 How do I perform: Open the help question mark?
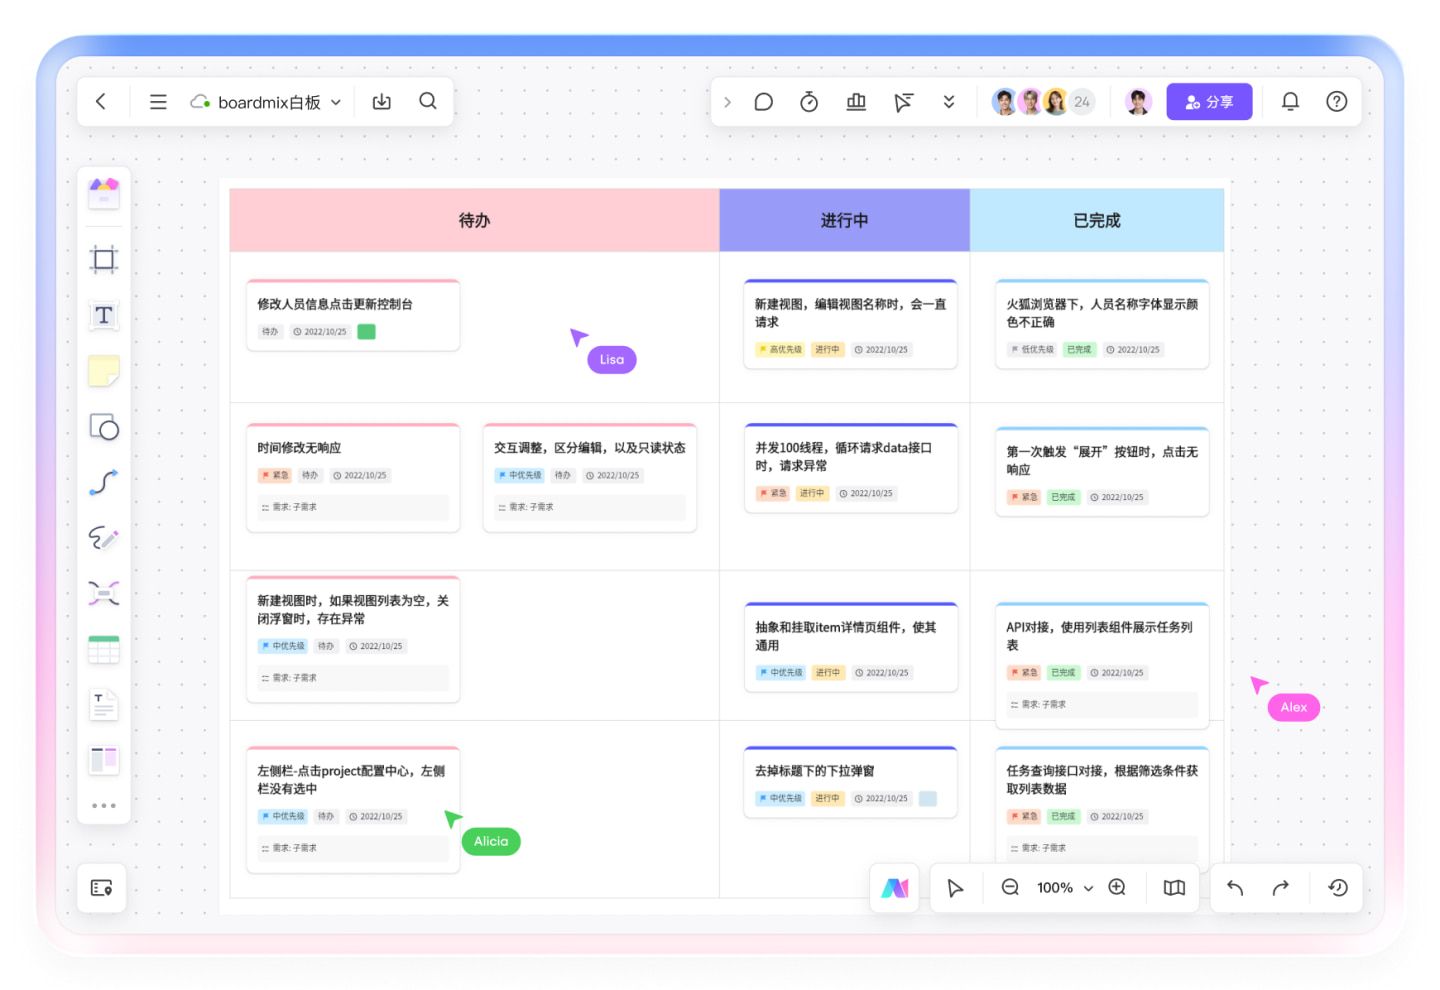1337,101
